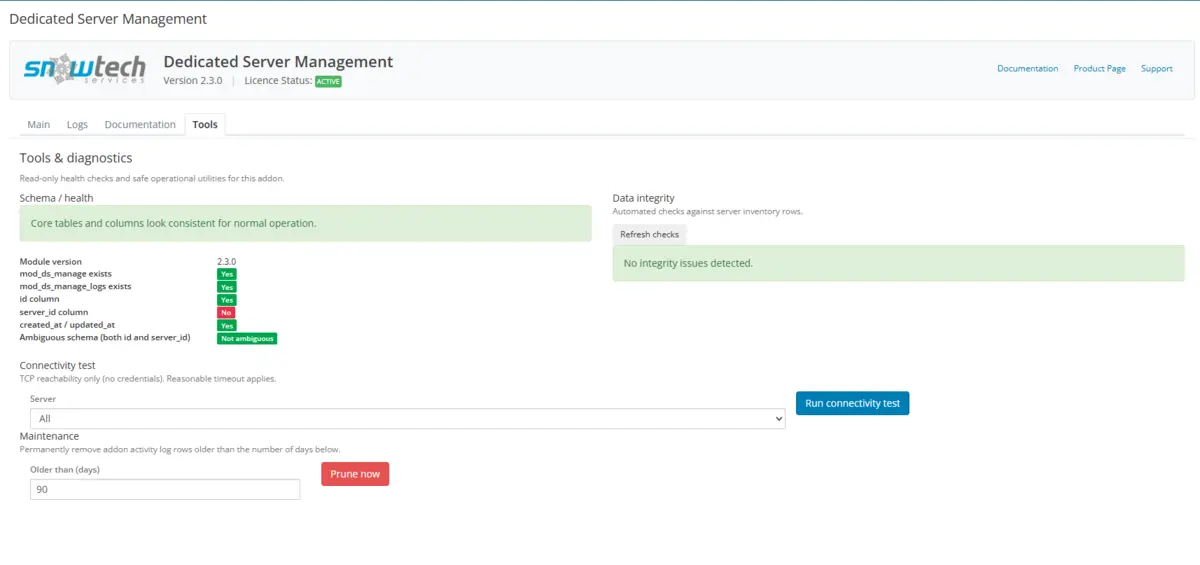This screenshot has height=565, width=1200.
Task: Click the No integrity issues detected message
Action: click(x=898, y=263)
